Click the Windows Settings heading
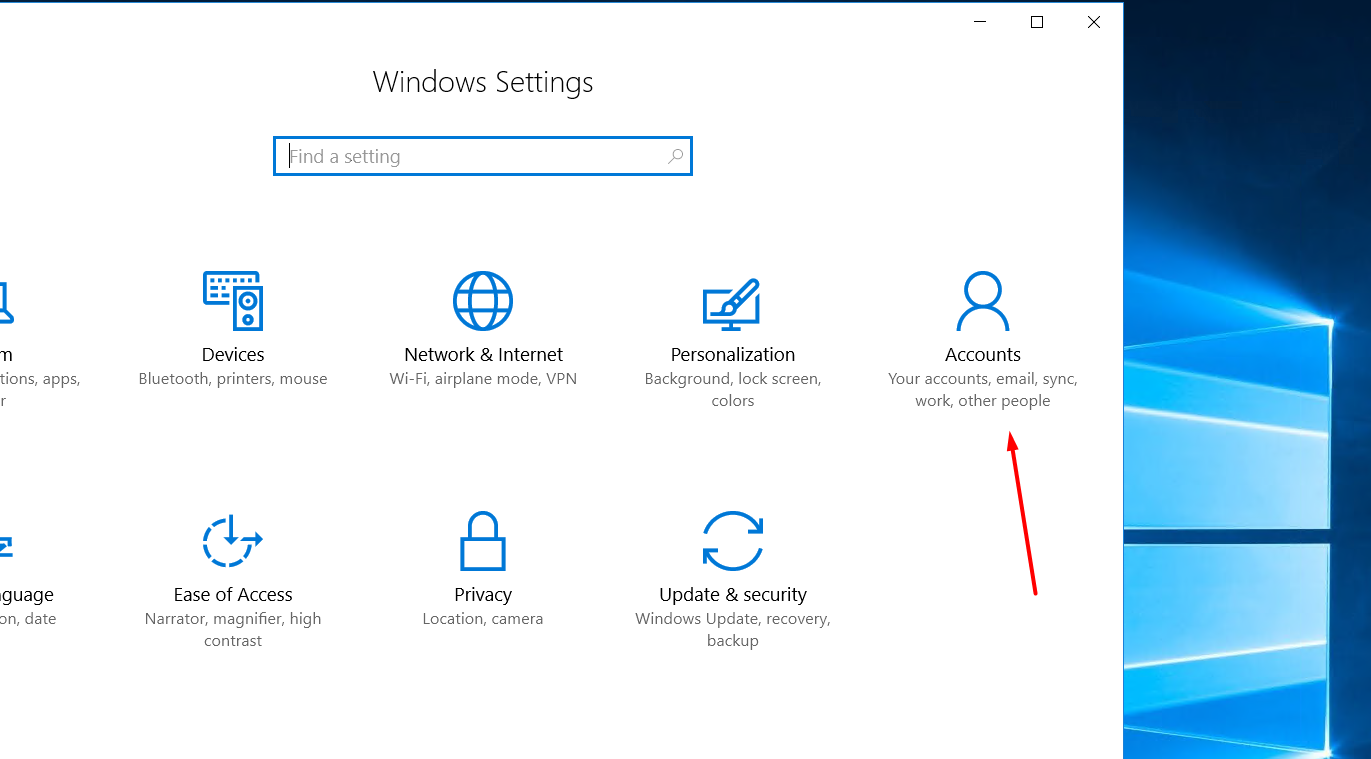 [x=483, y=82]
